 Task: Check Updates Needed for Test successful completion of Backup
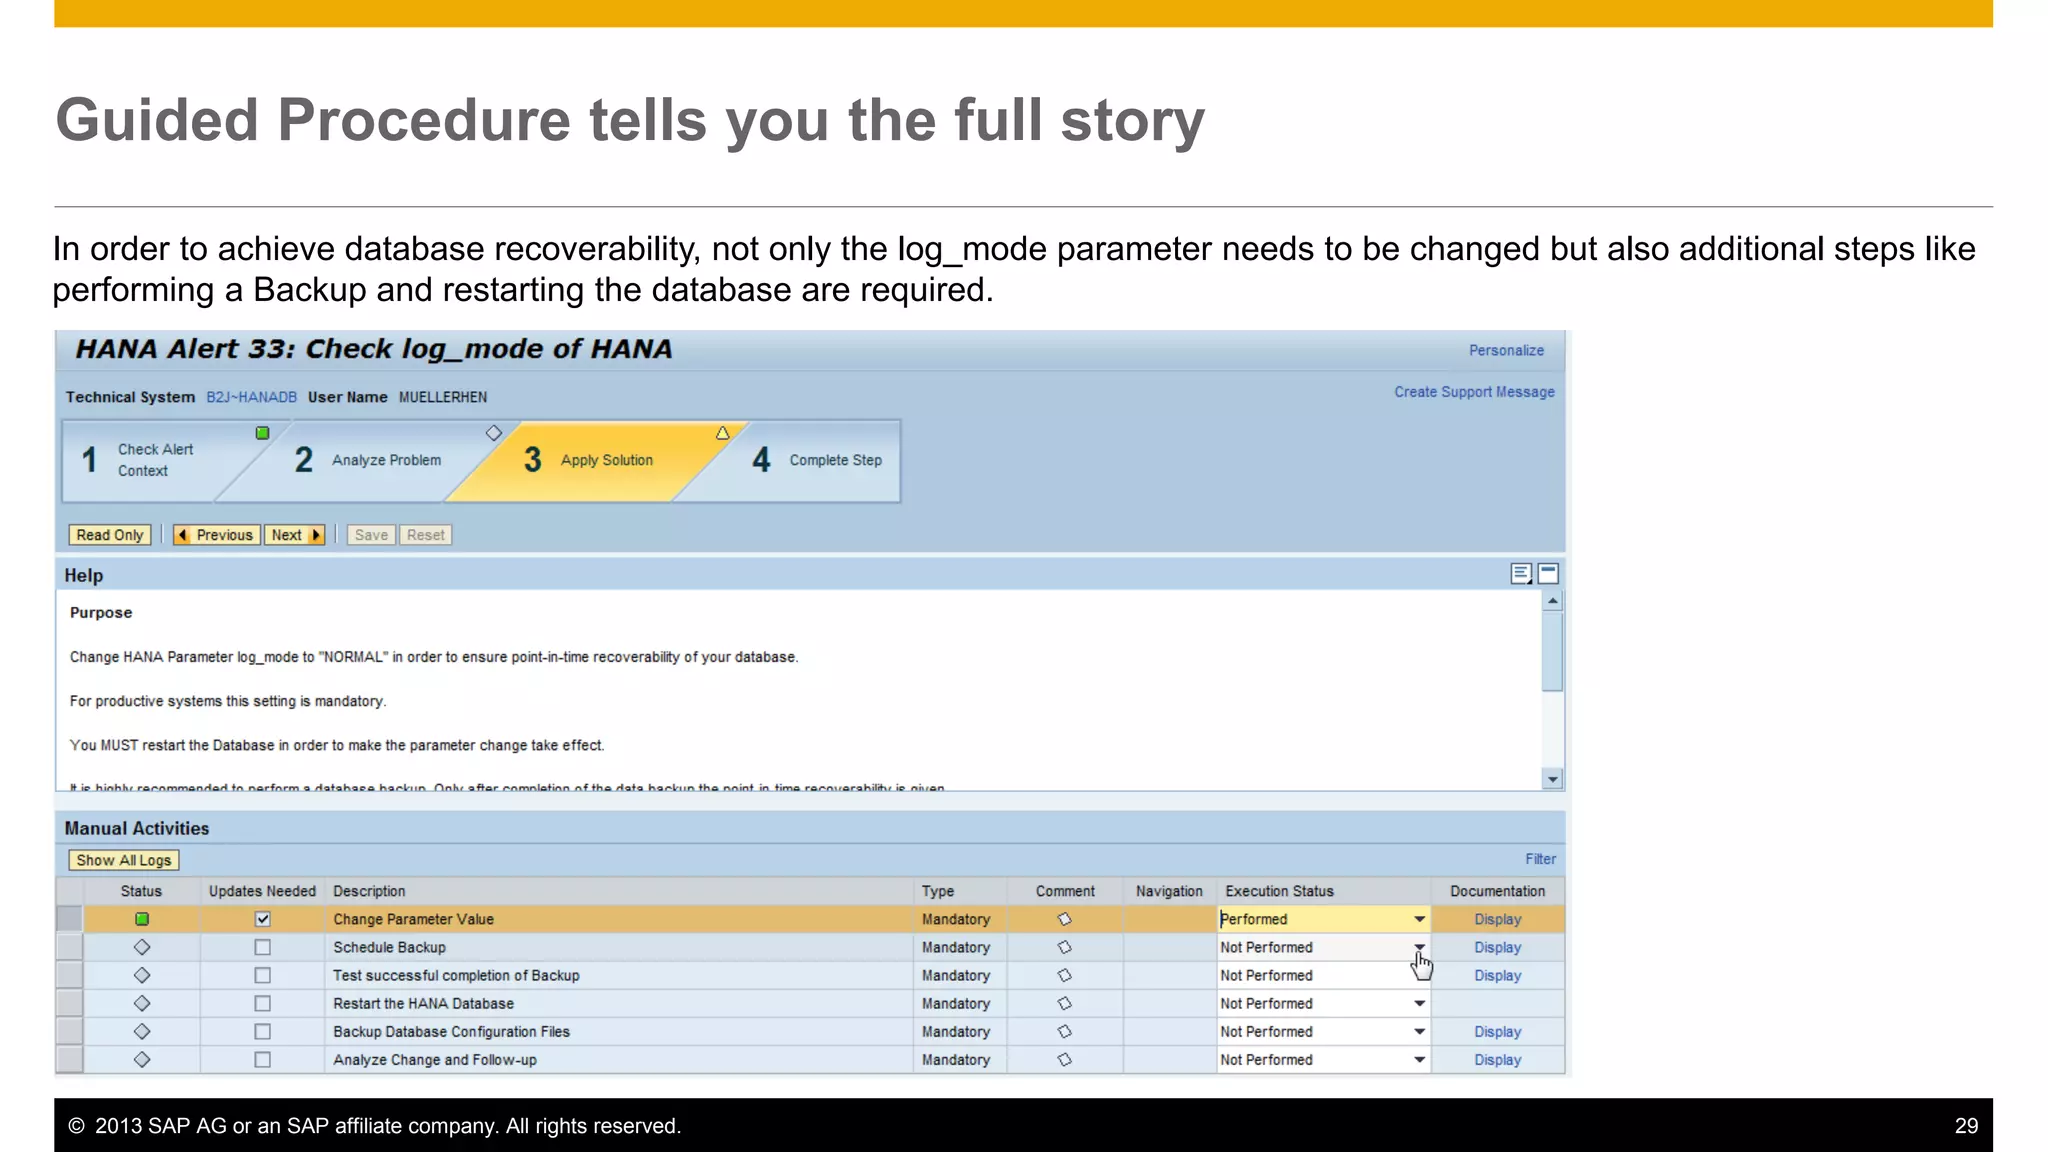[x=262, y=975]
